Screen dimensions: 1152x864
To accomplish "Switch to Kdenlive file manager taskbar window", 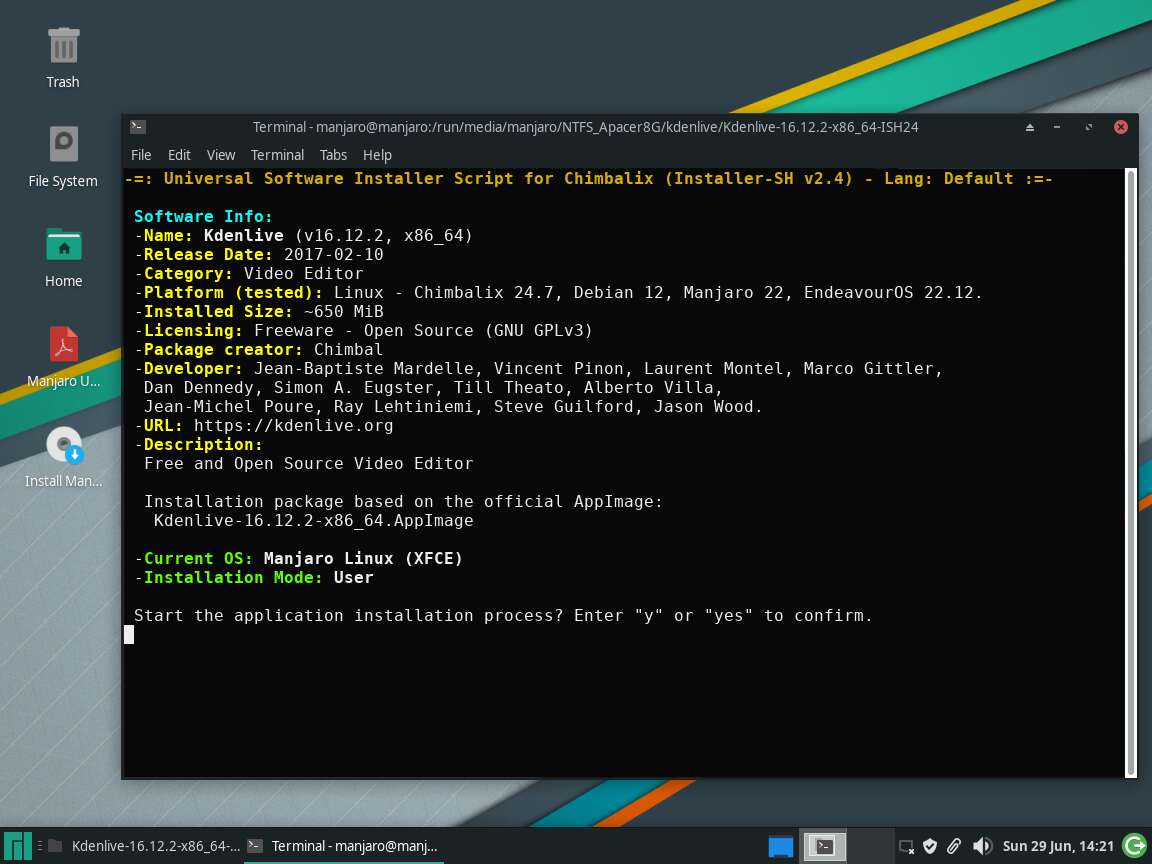I will pos(143,846).
